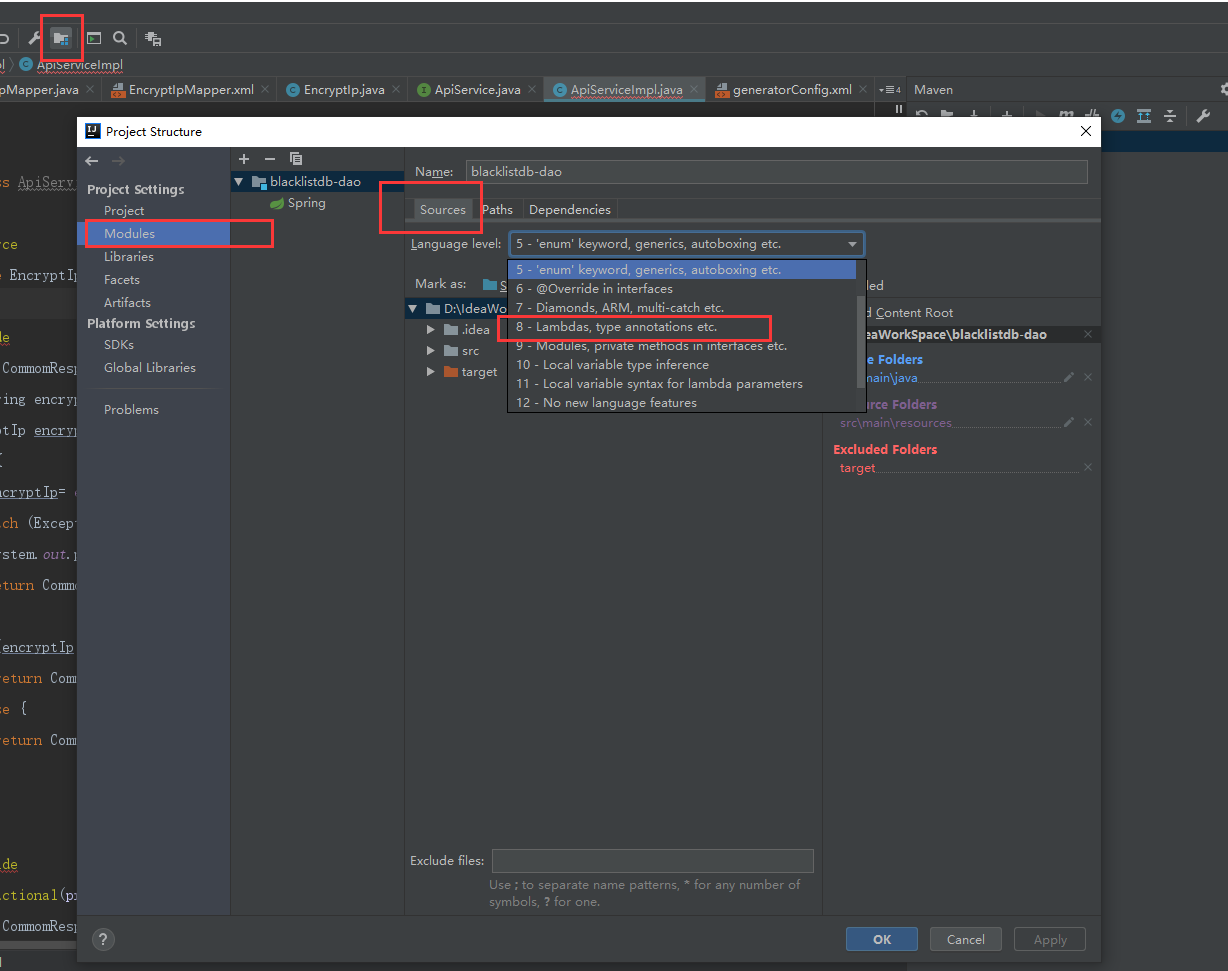Switch to the Dependencies tab

[x=569, y=209]
